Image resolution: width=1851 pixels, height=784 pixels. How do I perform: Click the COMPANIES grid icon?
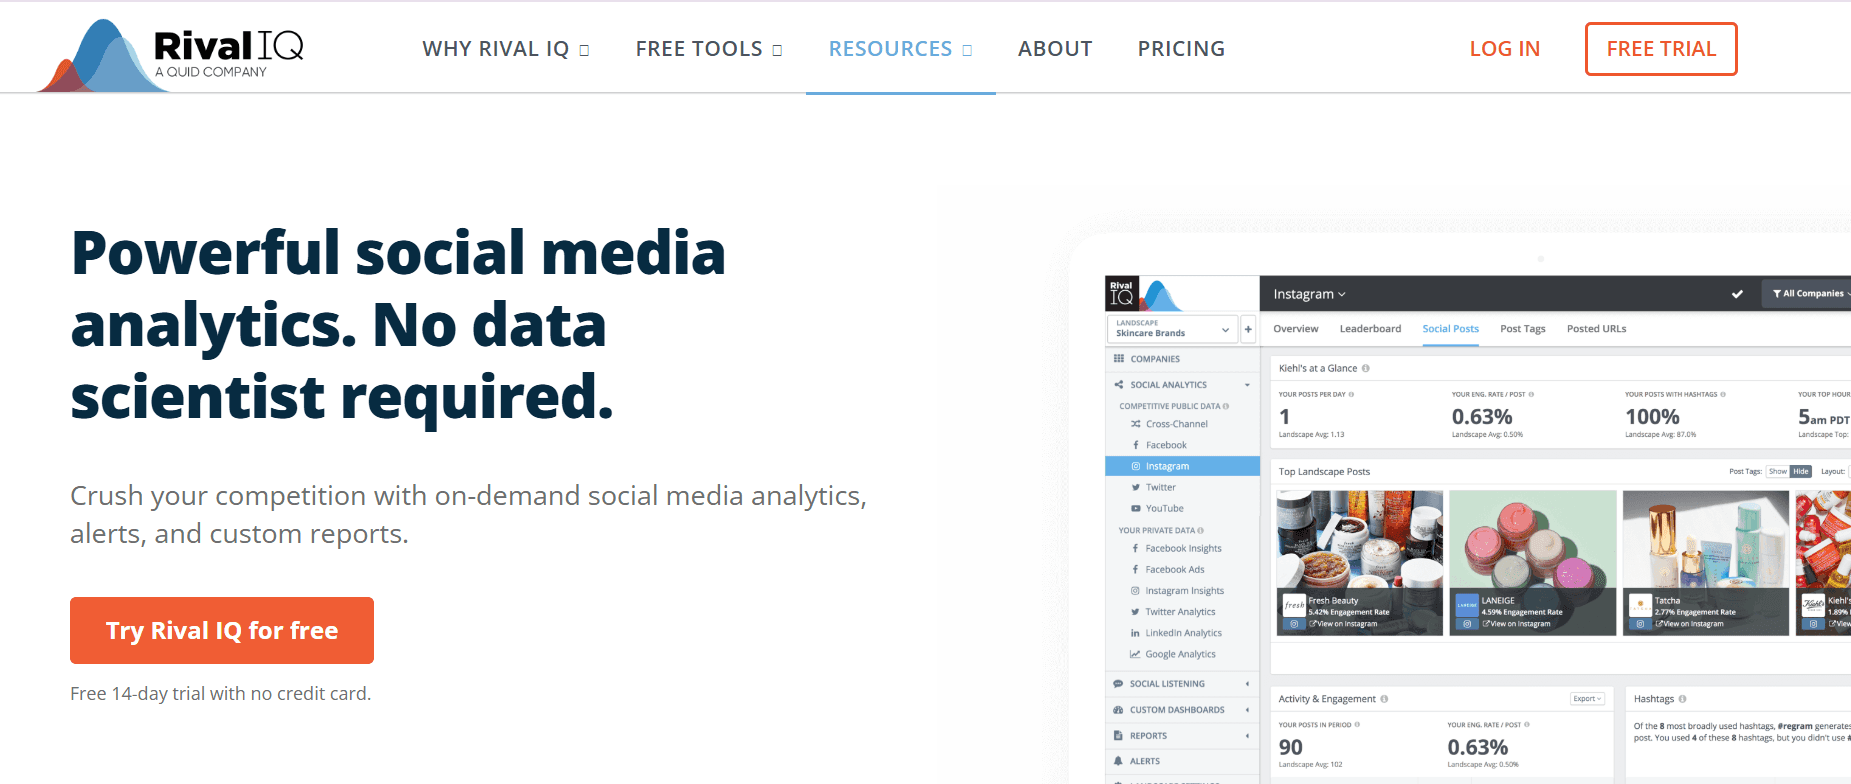1119,359
